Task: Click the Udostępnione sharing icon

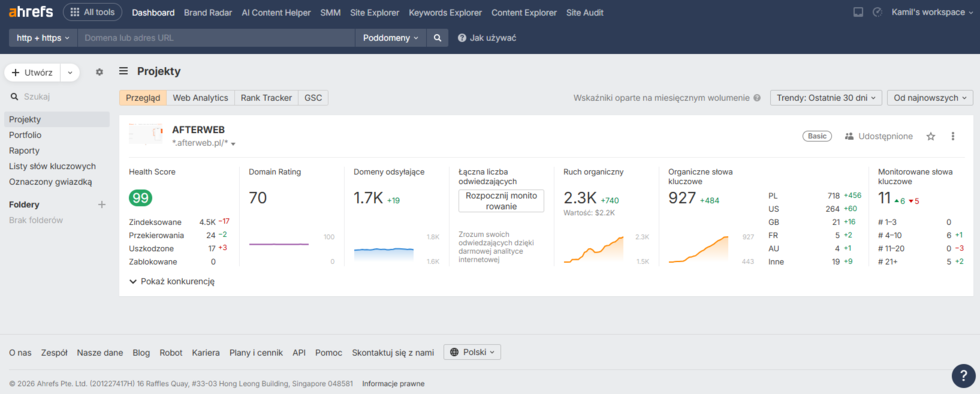Action: pos(849,136)
